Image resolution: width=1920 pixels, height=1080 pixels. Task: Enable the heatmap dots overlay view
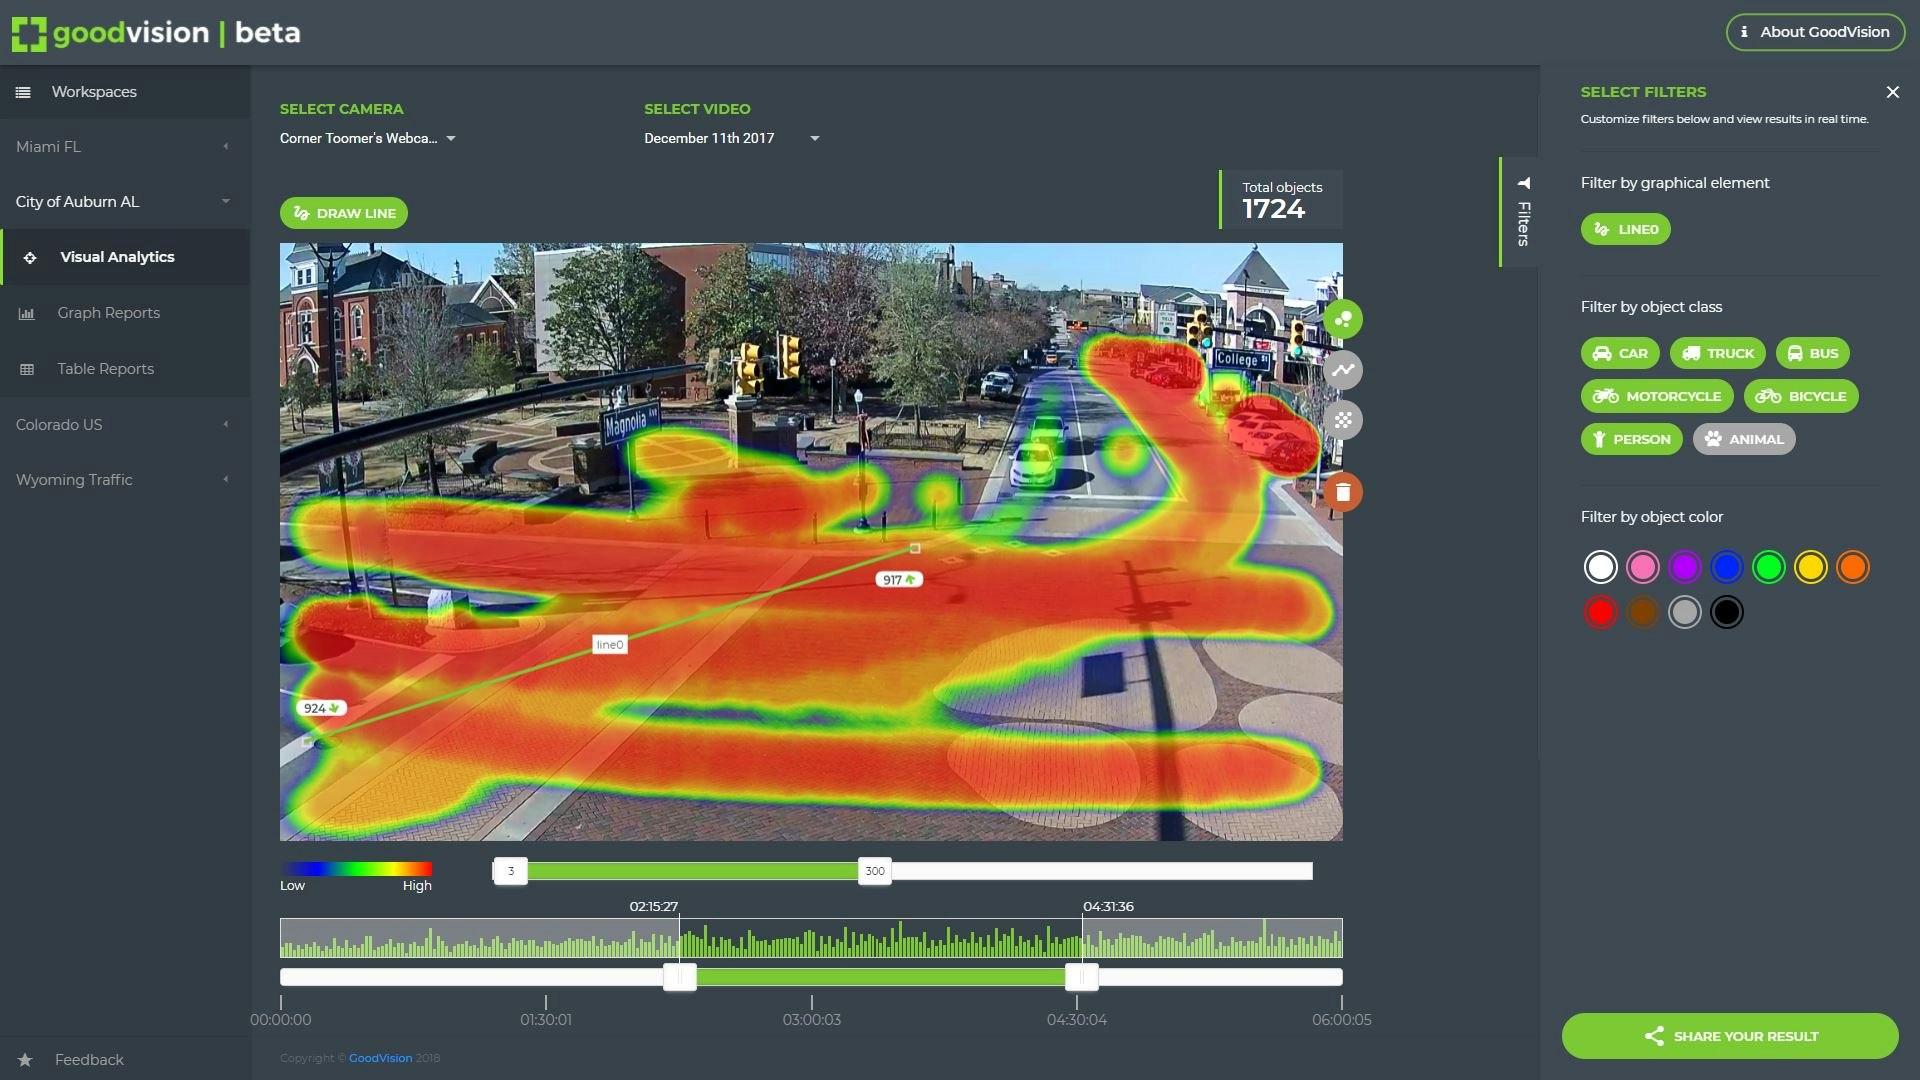coord(1343,420)
